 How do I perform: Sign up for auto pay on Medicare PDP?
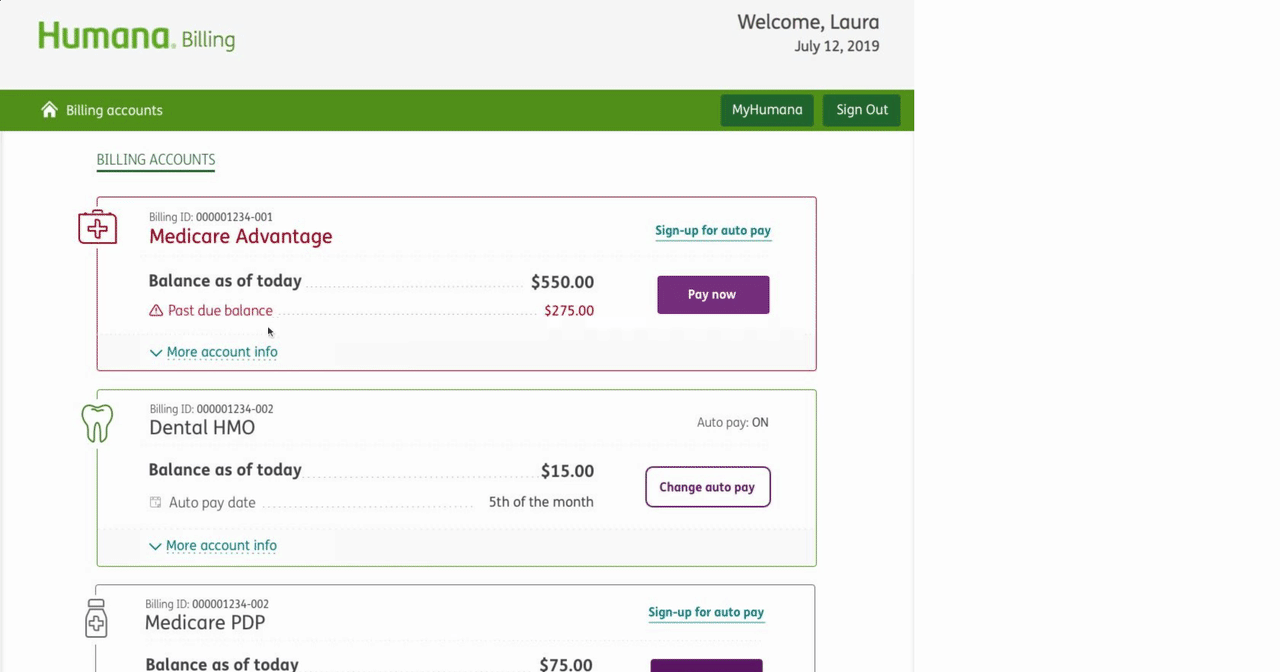pos(706,613)
